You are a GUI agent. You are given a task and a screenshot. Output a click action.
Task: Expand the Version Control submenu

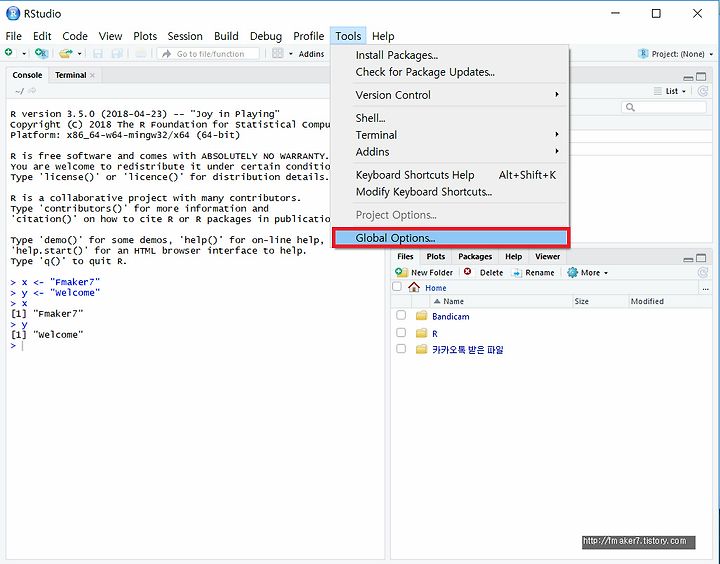(450, 95)
